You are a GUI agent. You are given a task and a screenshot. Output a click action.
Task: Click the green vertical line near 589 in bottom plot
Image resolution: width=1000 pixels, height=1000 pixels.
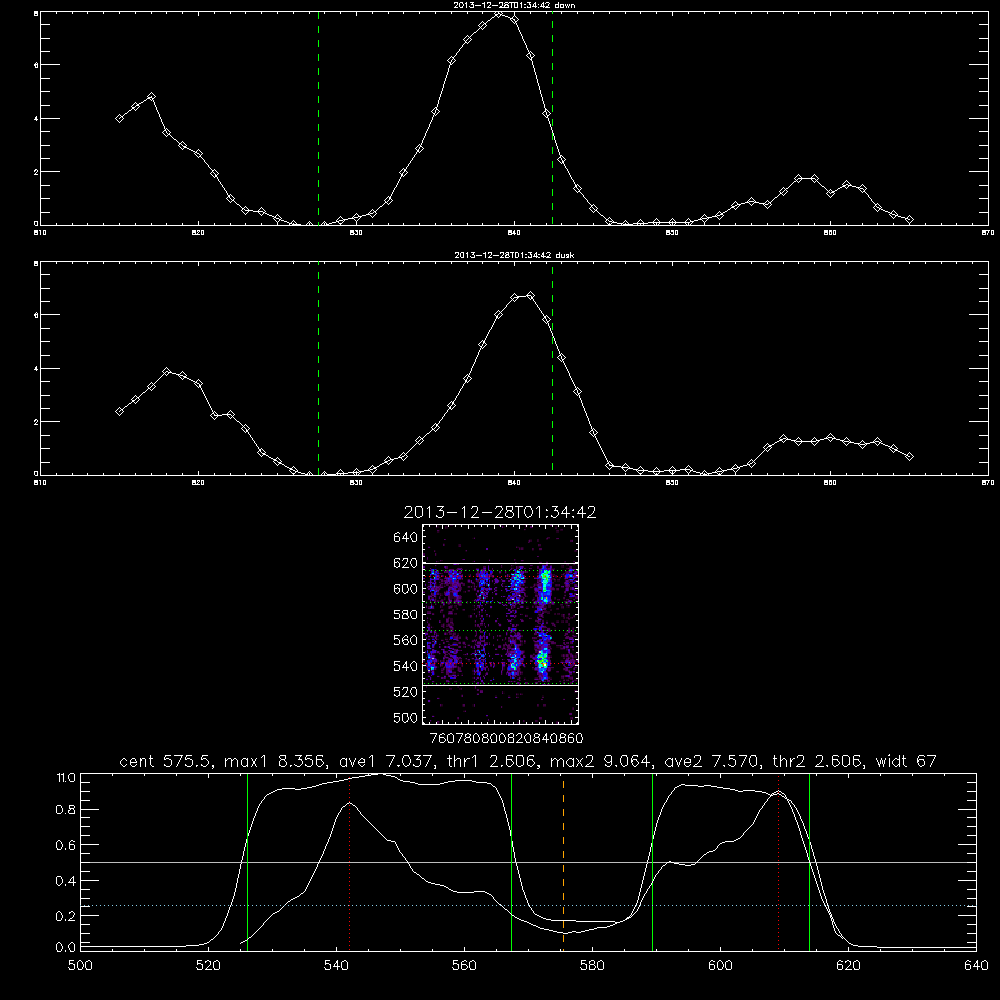click(x=652, y=861)
